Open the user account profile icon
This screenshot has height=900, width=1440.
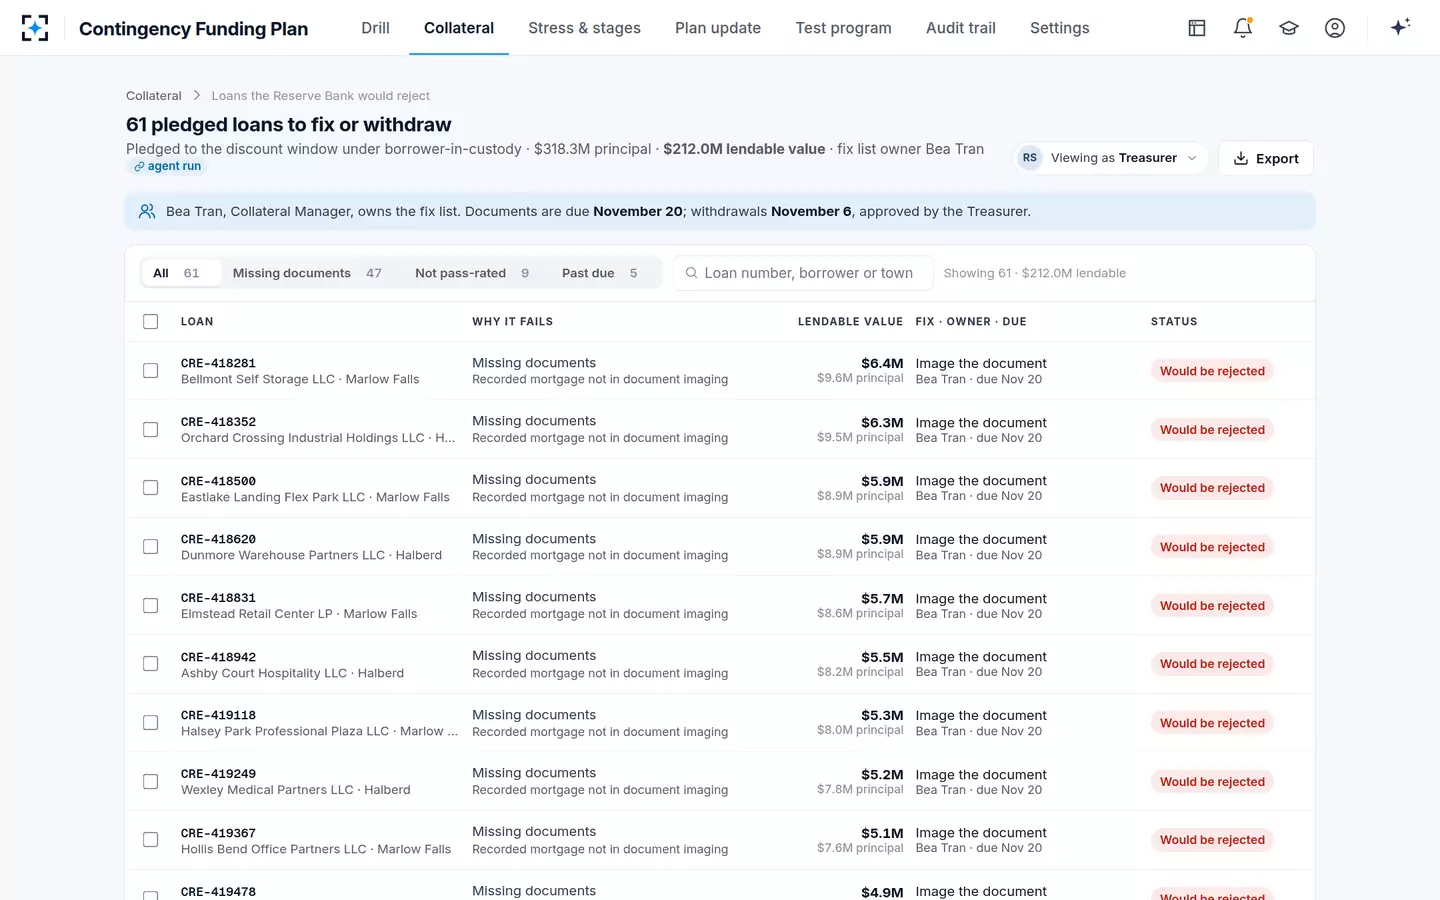tap(1335, 28)
